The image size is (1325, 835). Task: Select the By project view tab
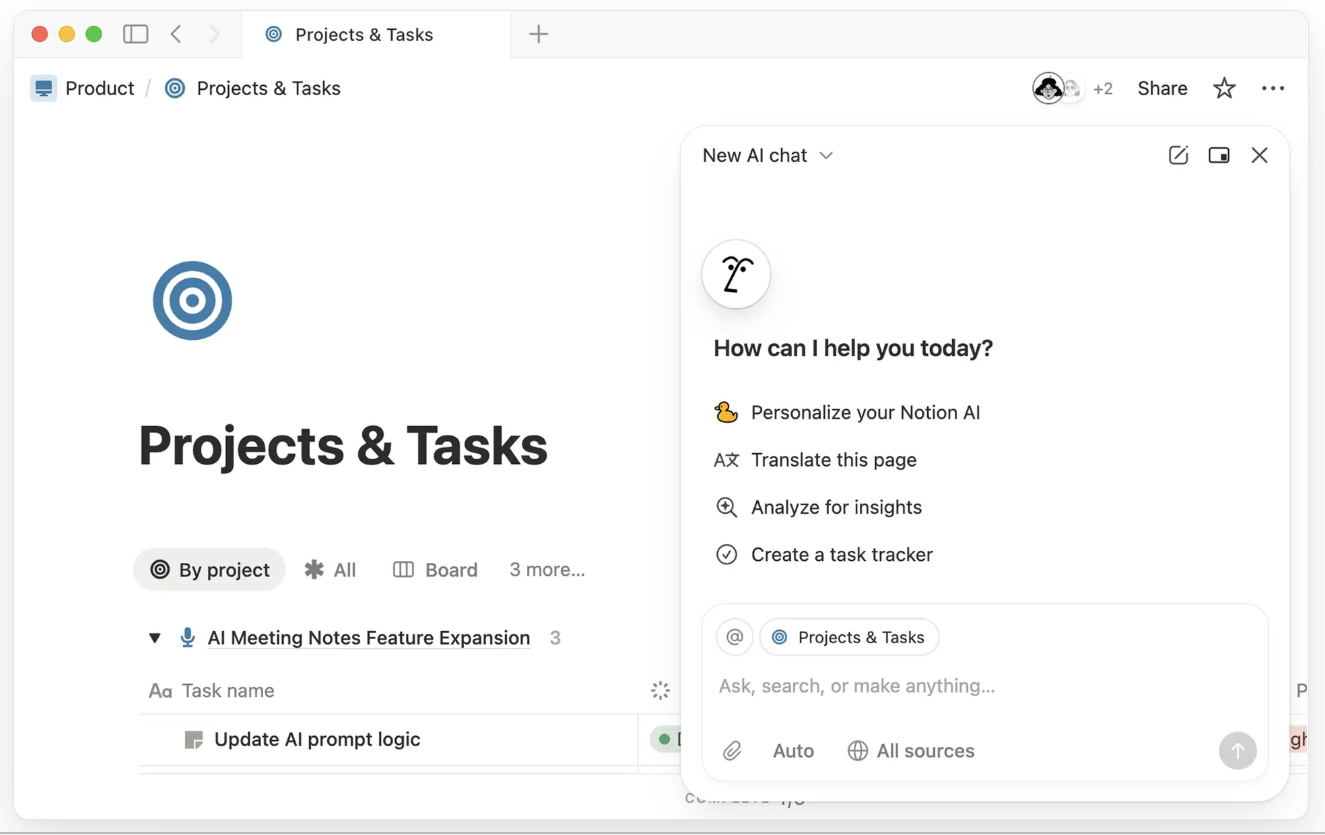[210, 570]
